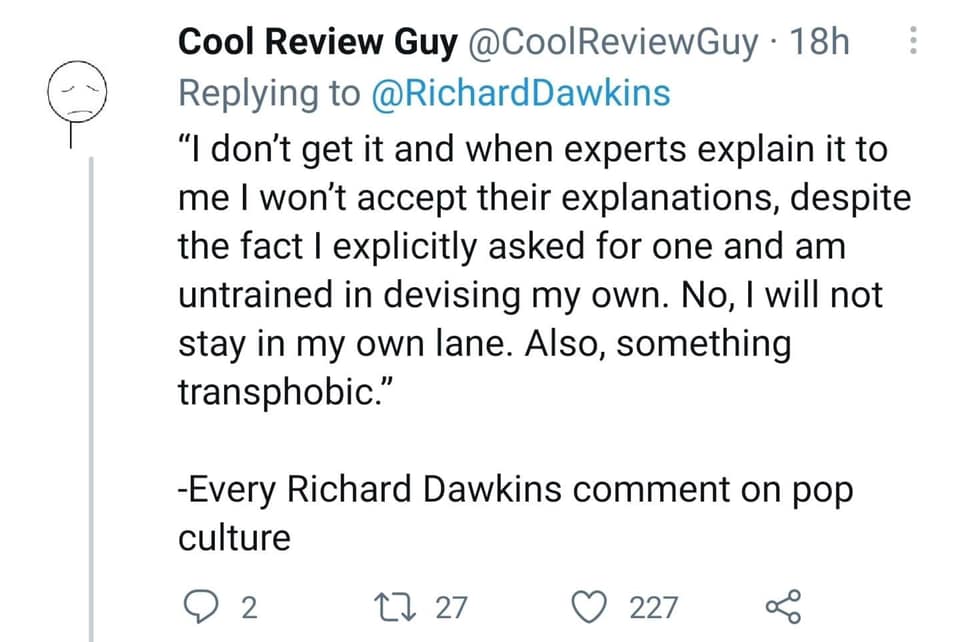Visit the @CoolReviewGuy handle
The width and height of the screenshot is (960, 642).
613,42
